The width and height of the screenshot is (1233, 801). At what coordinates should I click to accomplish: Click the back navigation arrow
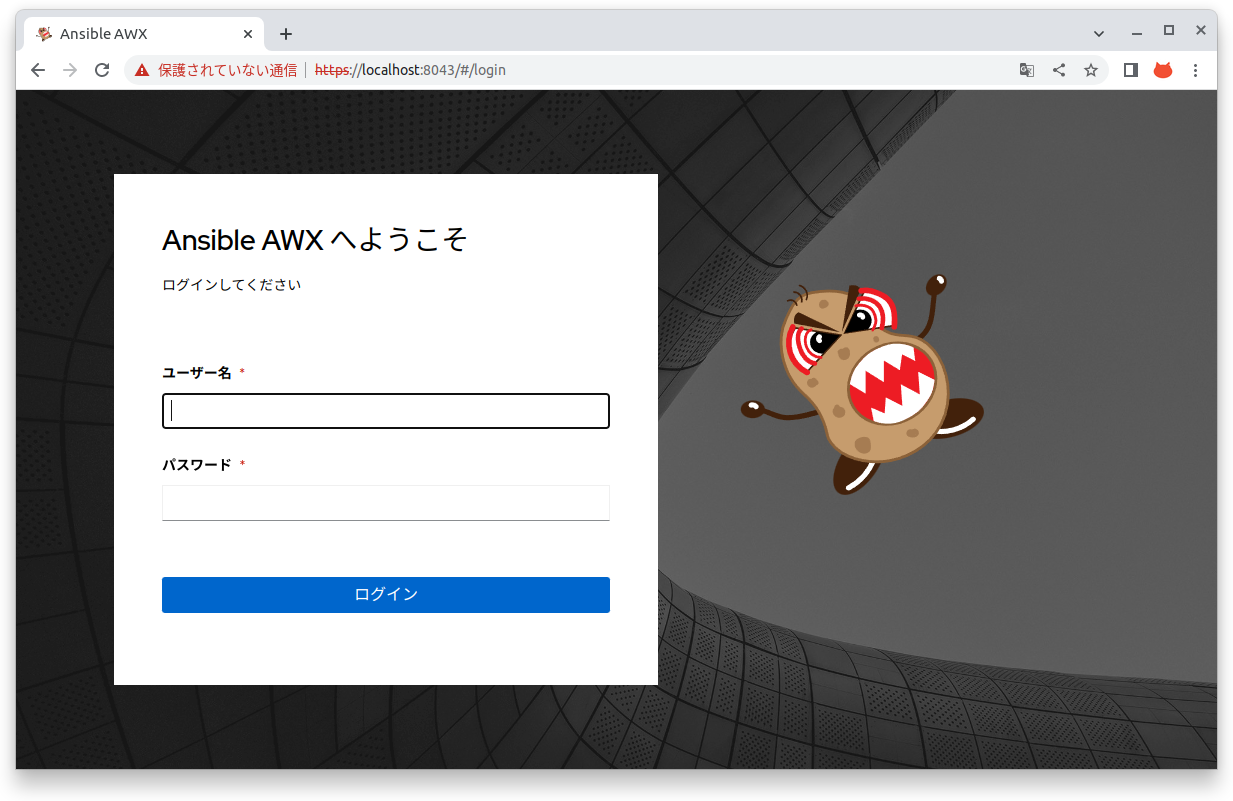37,70
